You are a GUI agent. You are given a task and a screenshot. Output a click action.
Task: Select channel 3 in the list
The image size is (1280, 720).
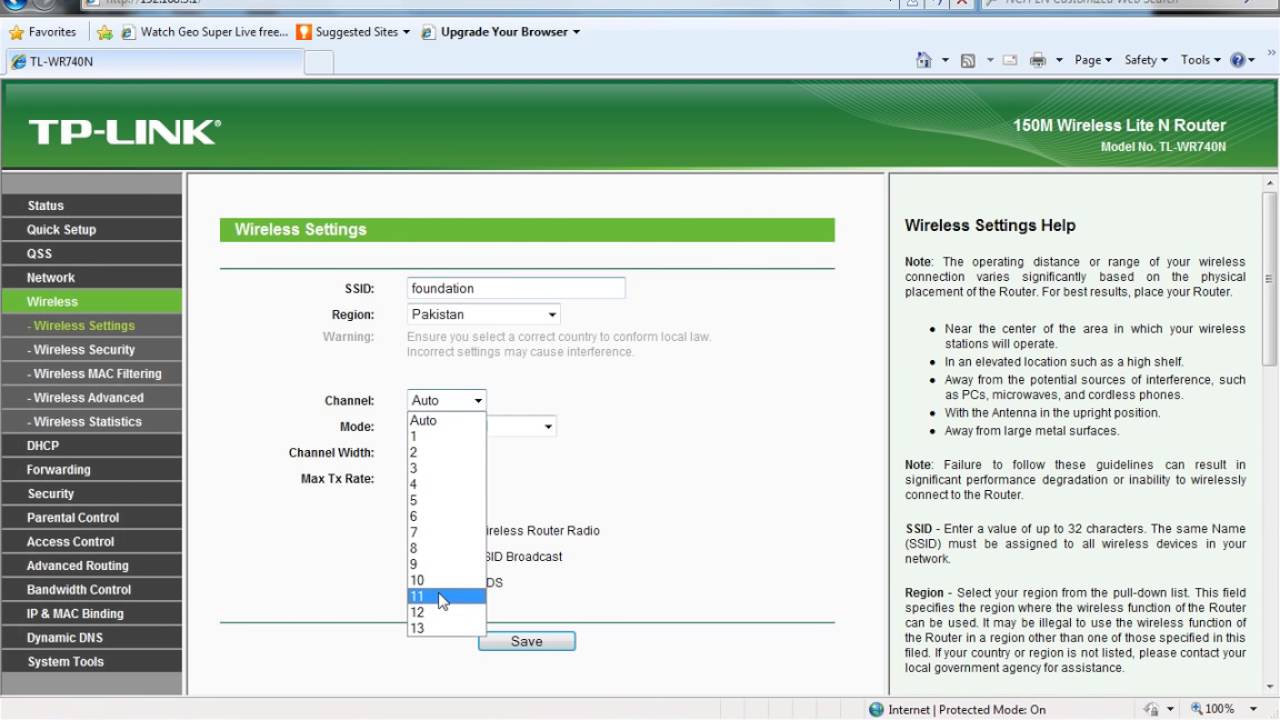(x=446, y=469)
